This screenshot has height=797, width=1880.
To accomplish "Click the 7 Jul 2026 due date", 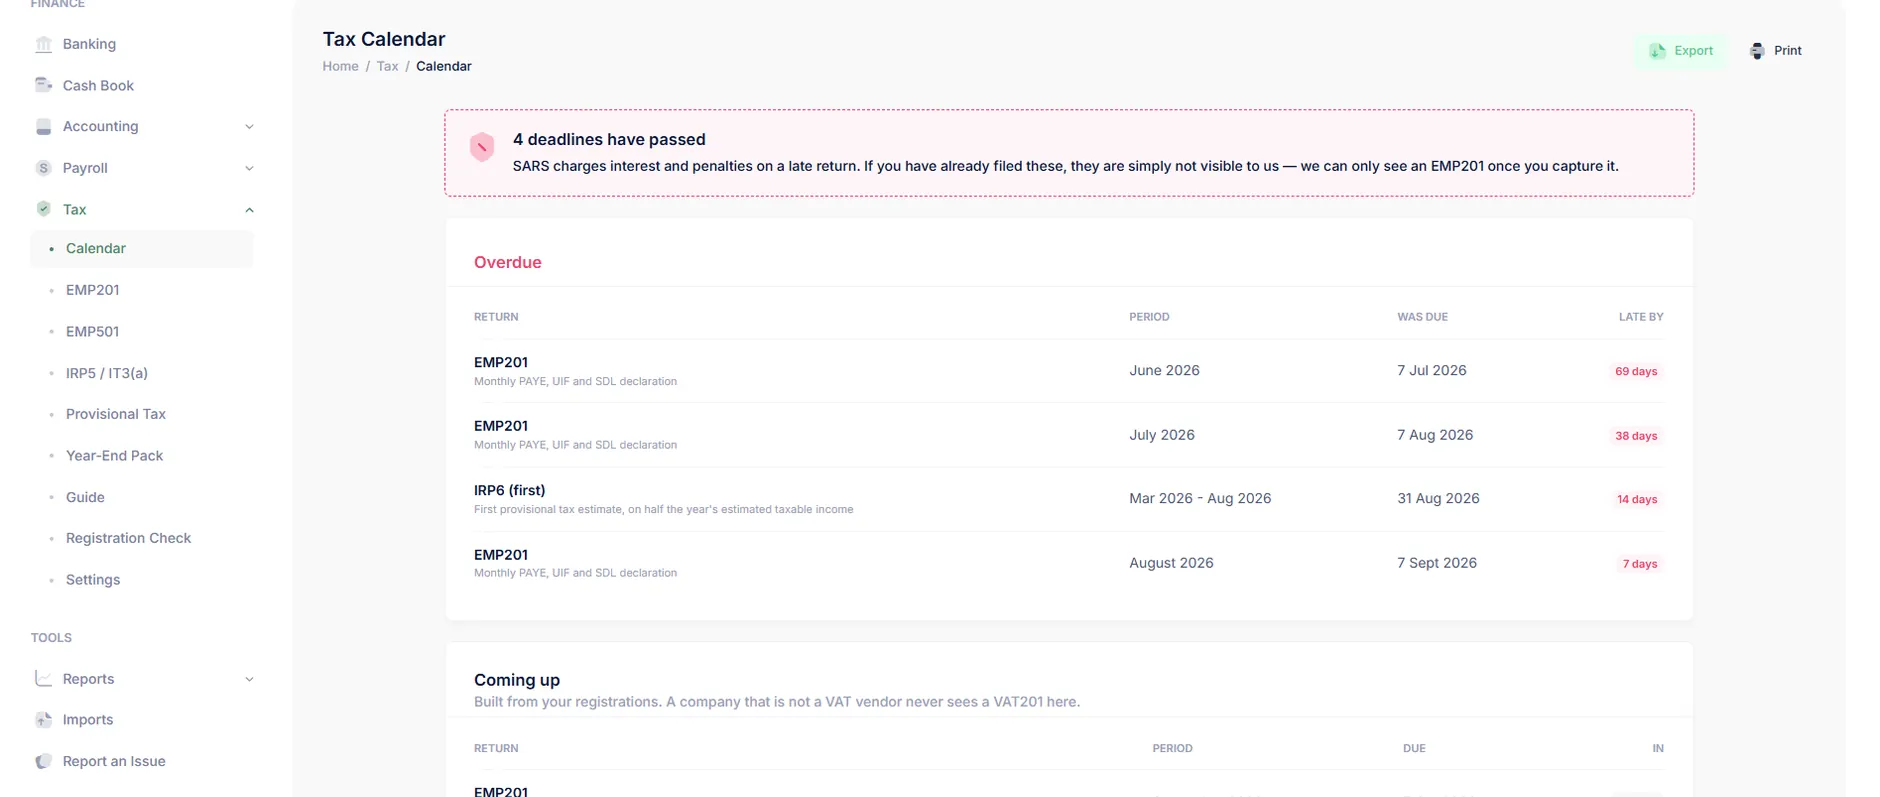I will pos(1432,370).
